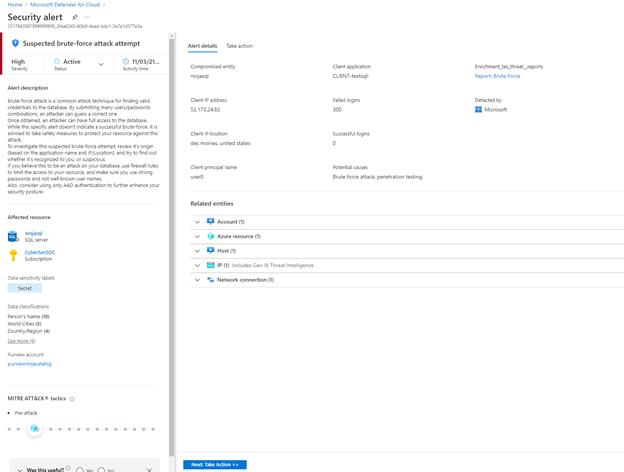Click the left pane vertical scrollbar
624x472 pixels.
pyautogui.click(x=172, y=247)
